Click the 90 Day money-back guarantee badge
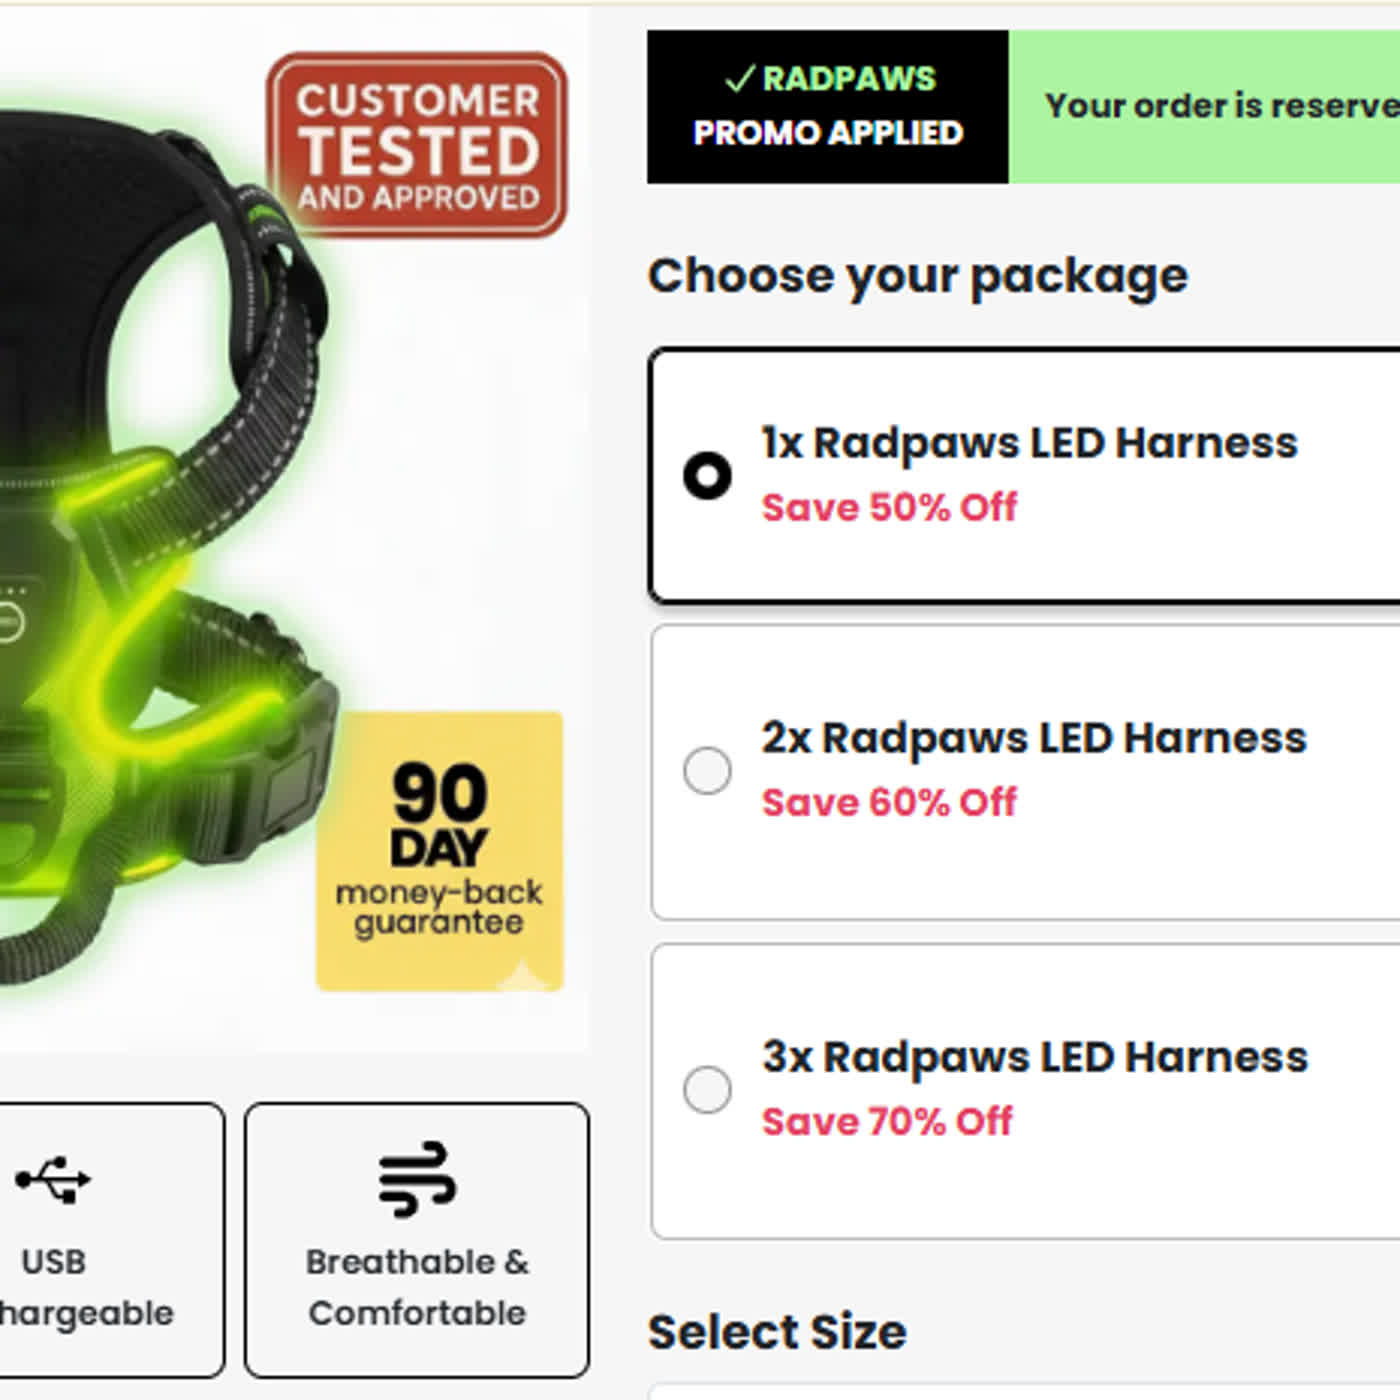Viewport: 1400px width, 1400px height. pyautogui.click(x=440, y=851)
